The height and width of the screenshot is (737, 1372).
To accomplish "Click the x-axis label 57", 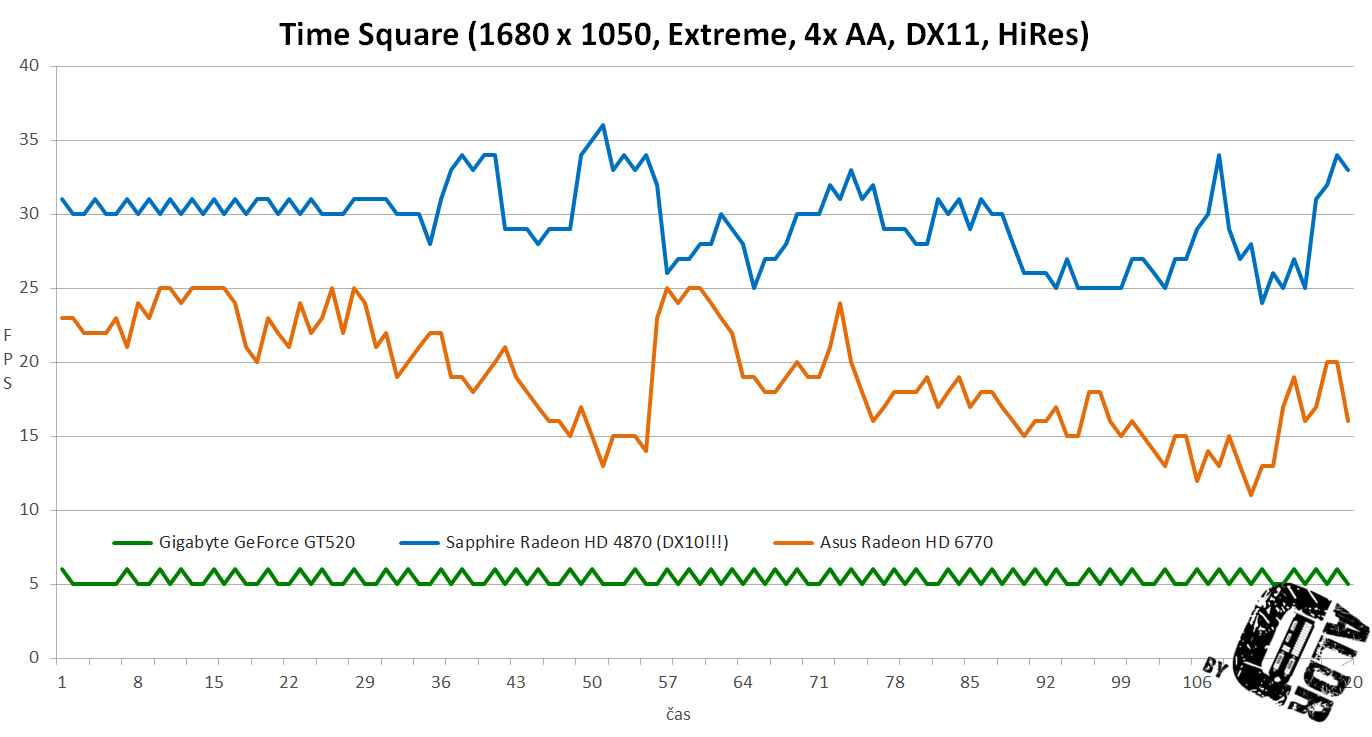I will (668, 682).
